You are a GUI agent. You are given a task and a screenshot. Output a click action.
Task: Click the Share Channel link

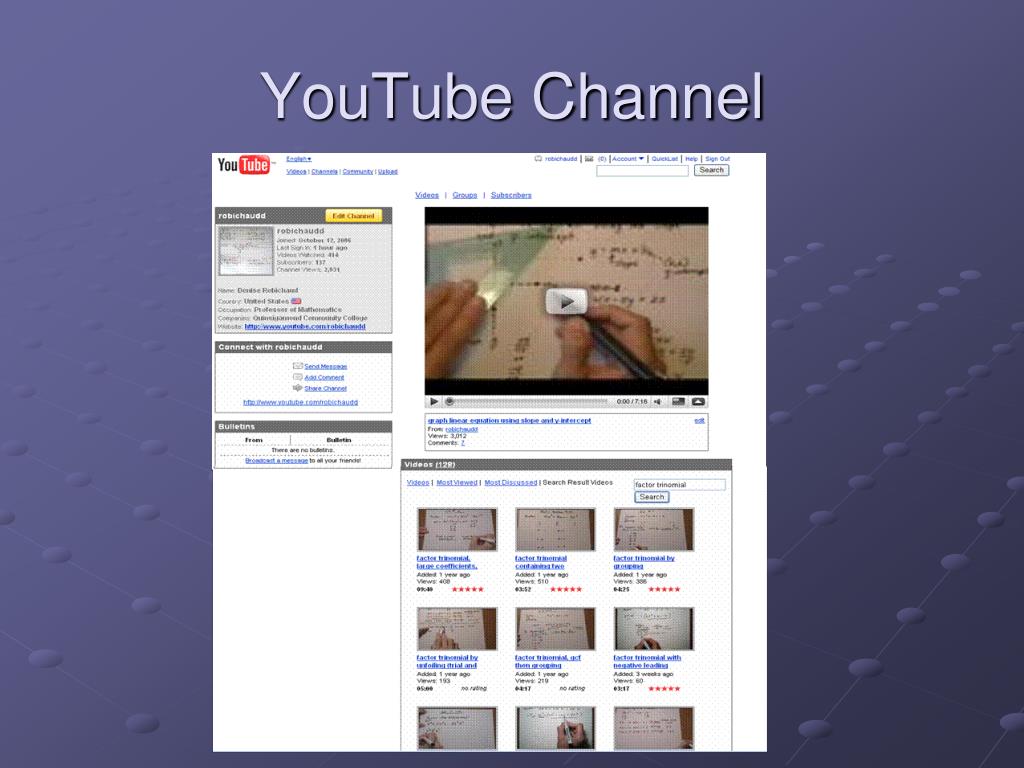325,389
